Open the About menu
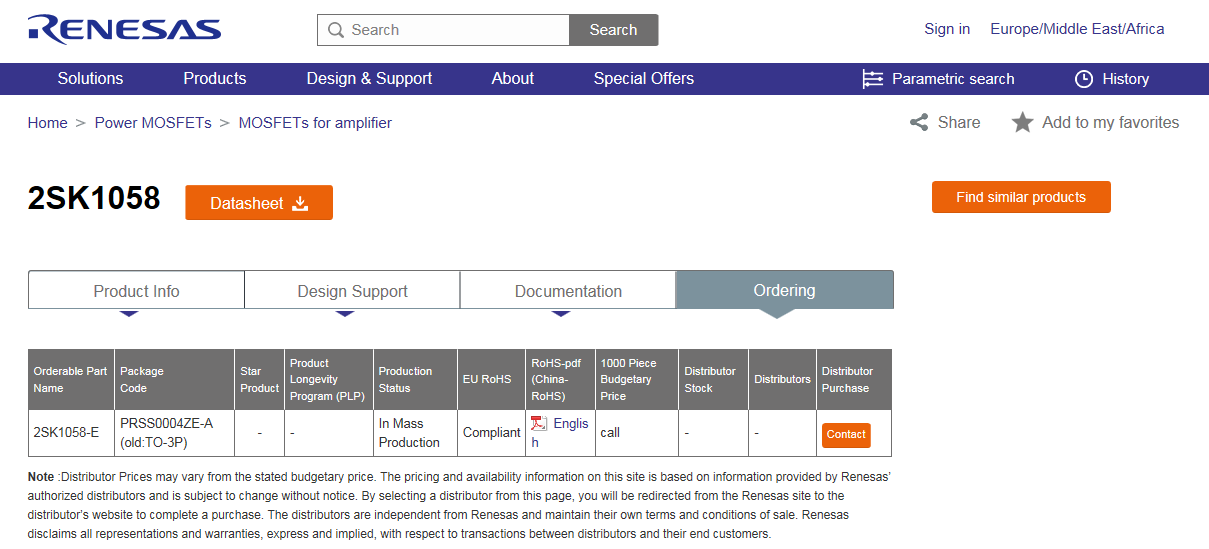1209x549 pixels. 513,79
